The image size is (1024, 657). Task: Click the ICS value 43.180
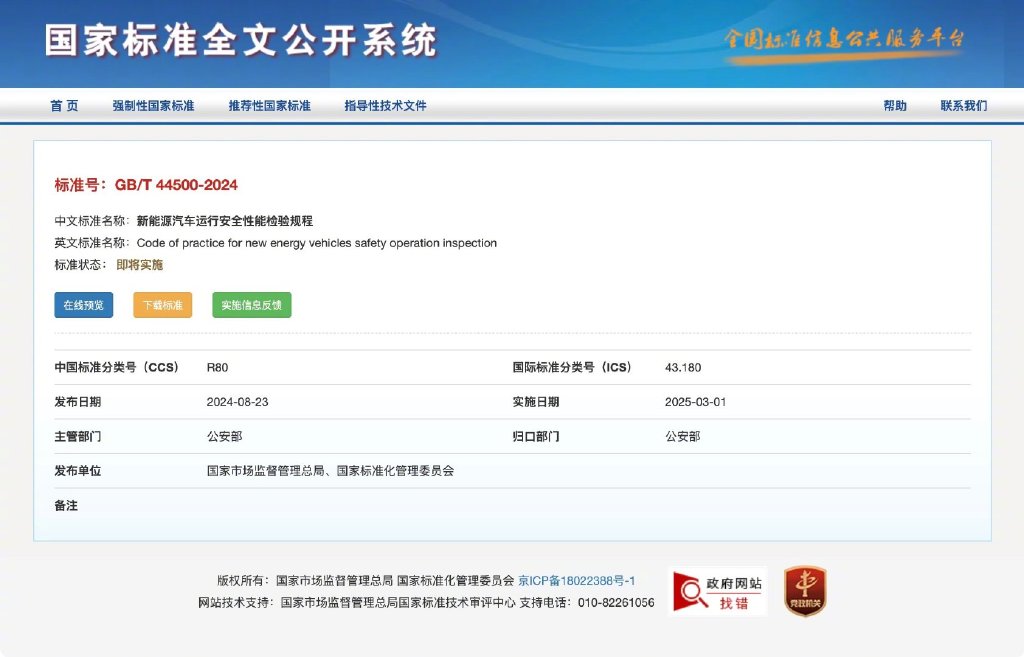tap(683, 368)
